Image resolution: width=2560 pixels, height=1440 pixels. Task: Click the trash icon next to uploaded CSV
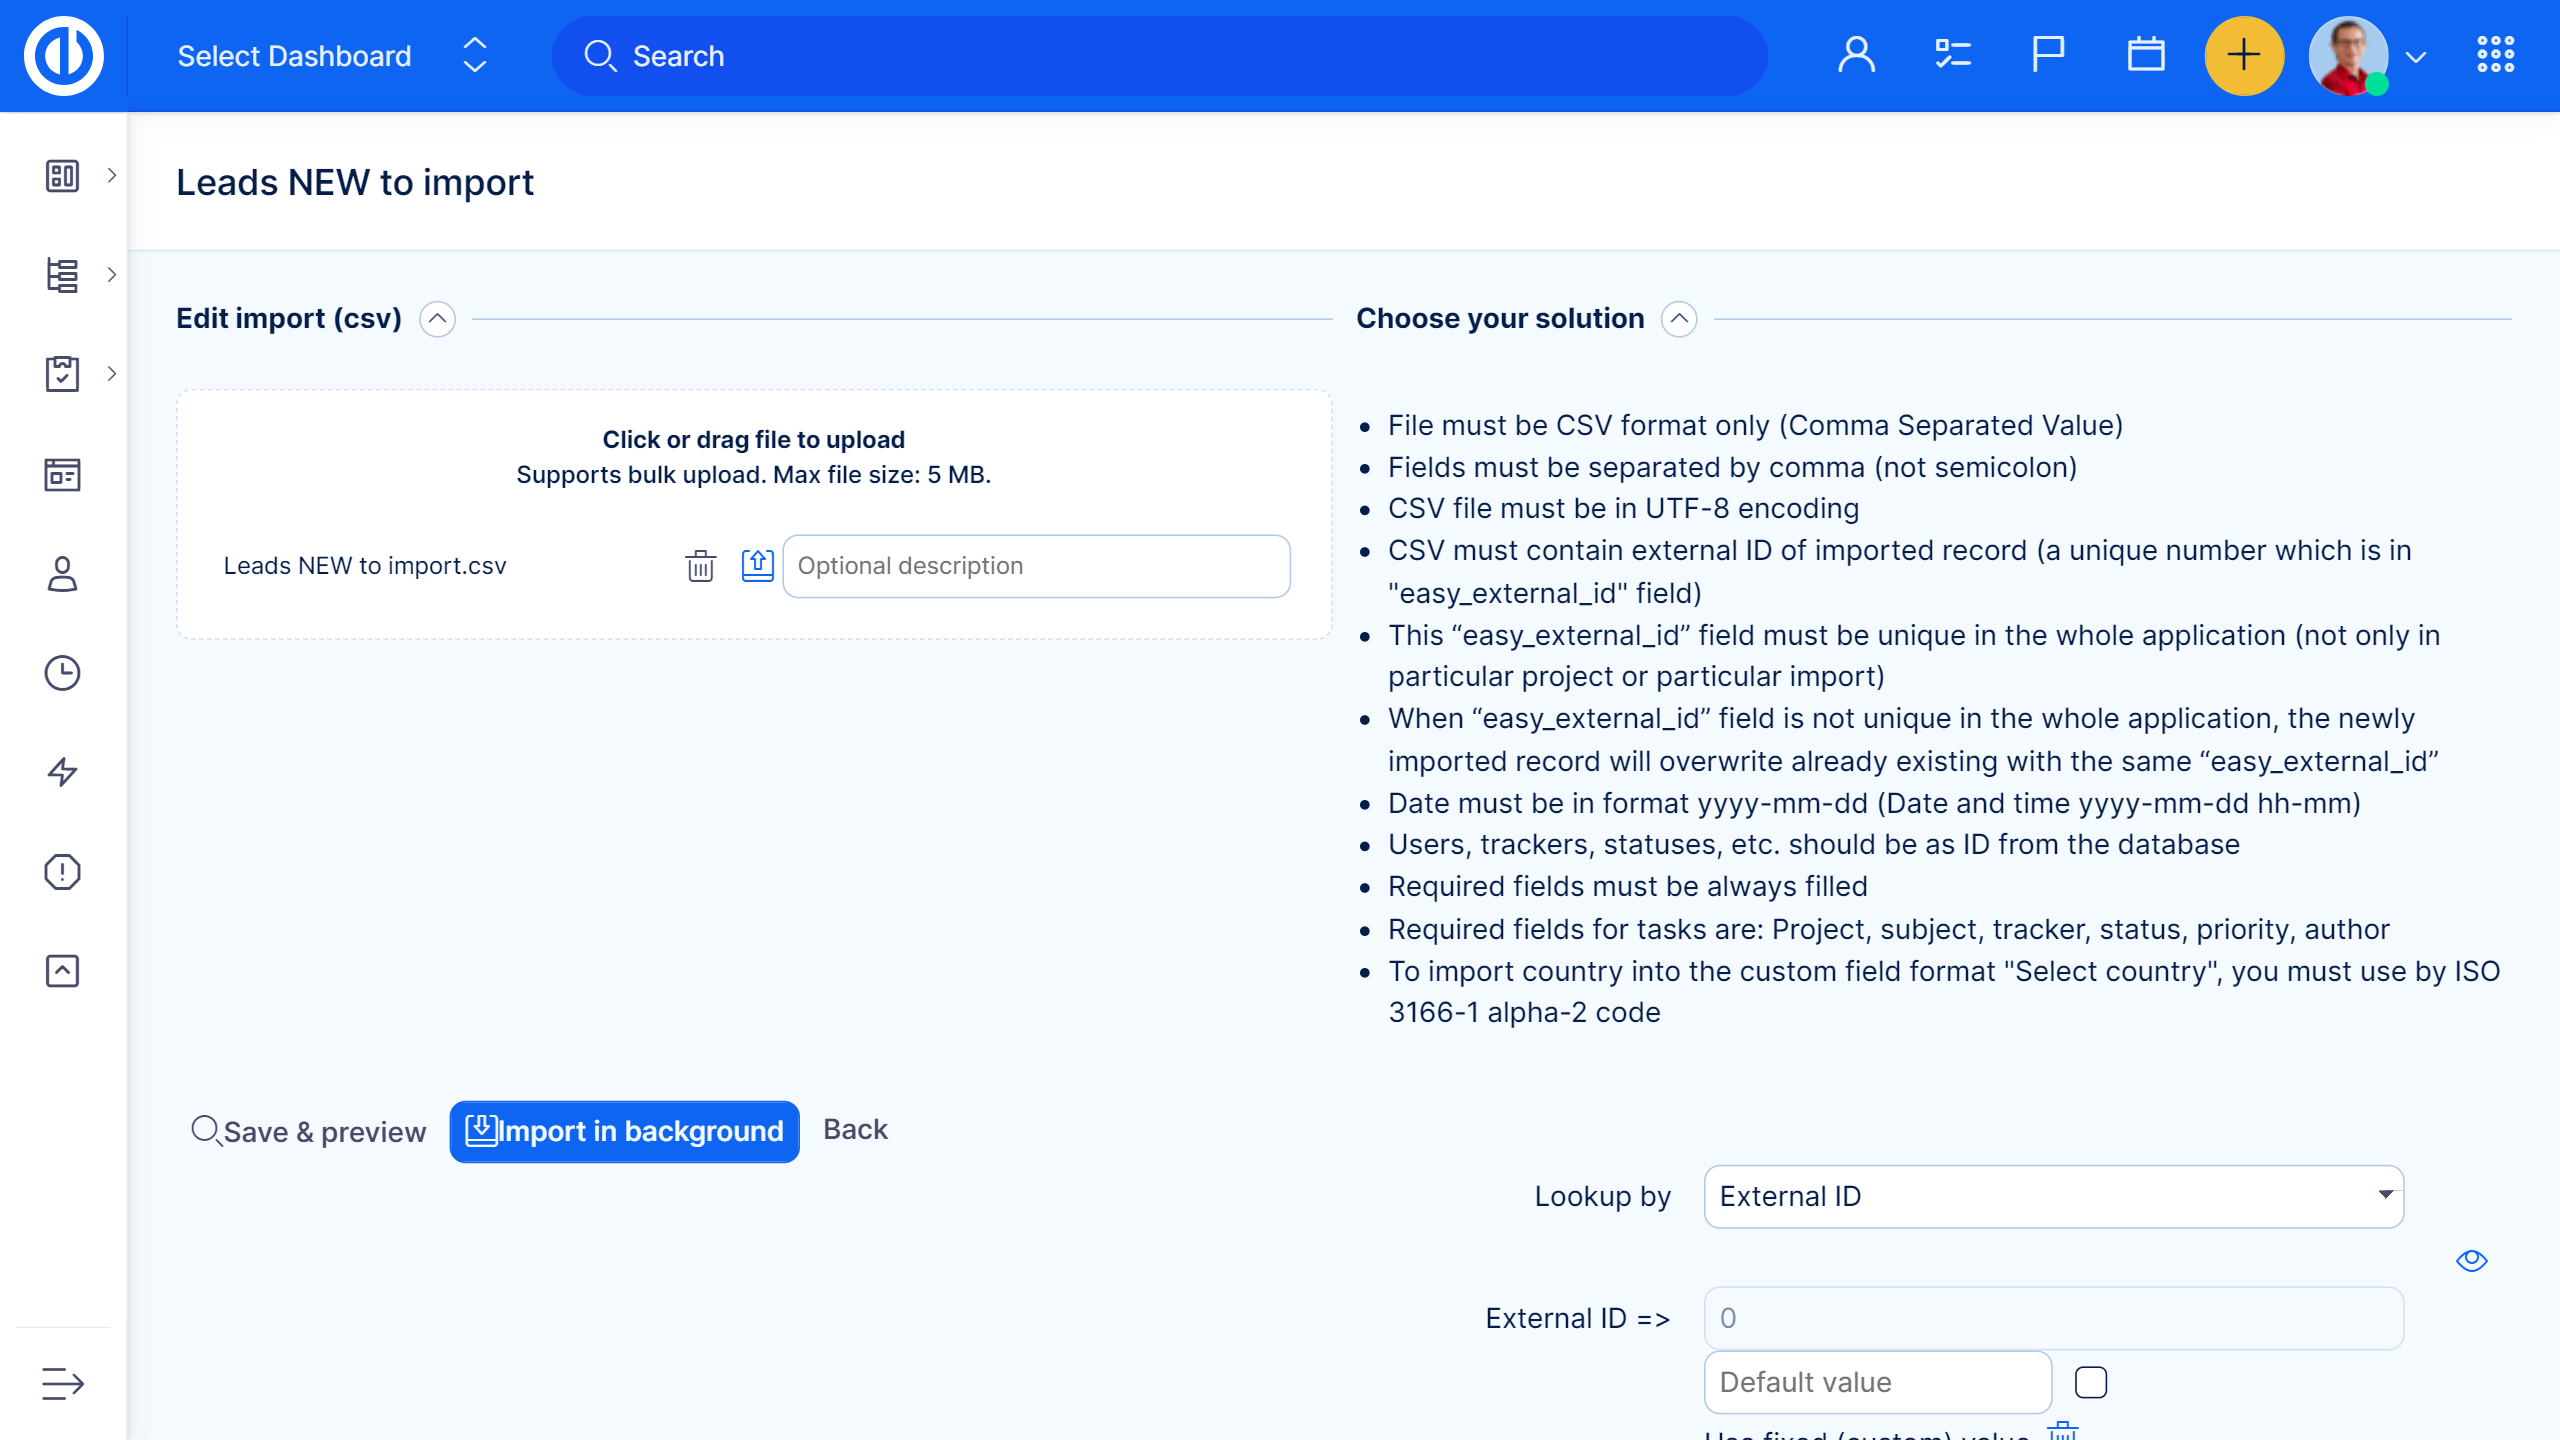(x=700, y=566)
